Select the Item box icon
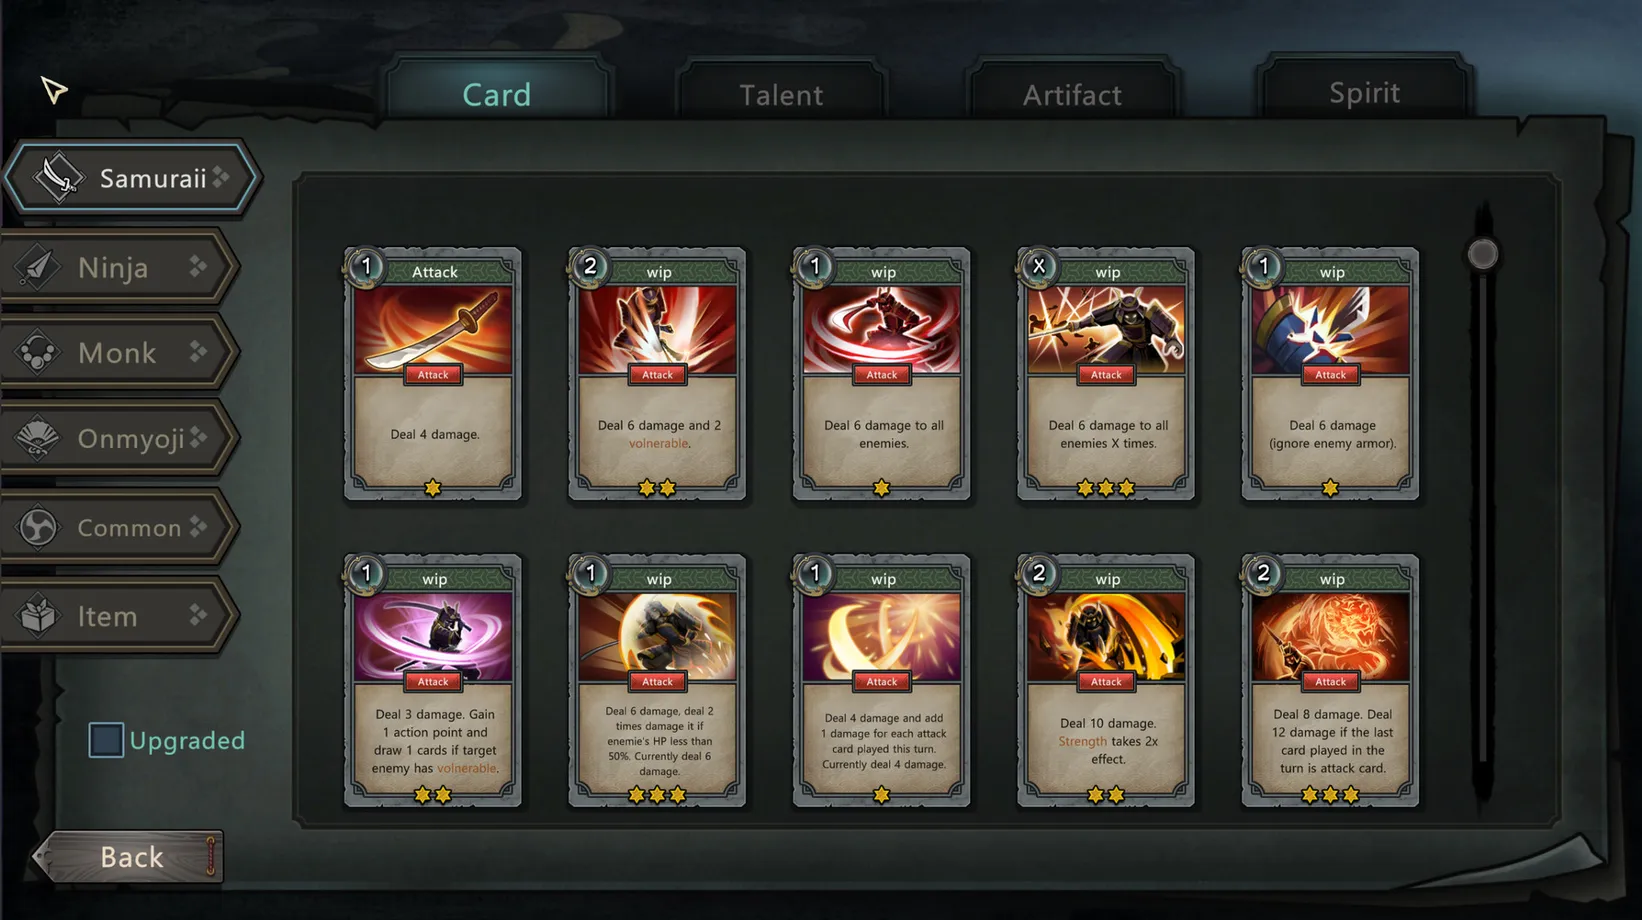The image size is (1642, 920). pyautogui.click(x=38, y=615)
